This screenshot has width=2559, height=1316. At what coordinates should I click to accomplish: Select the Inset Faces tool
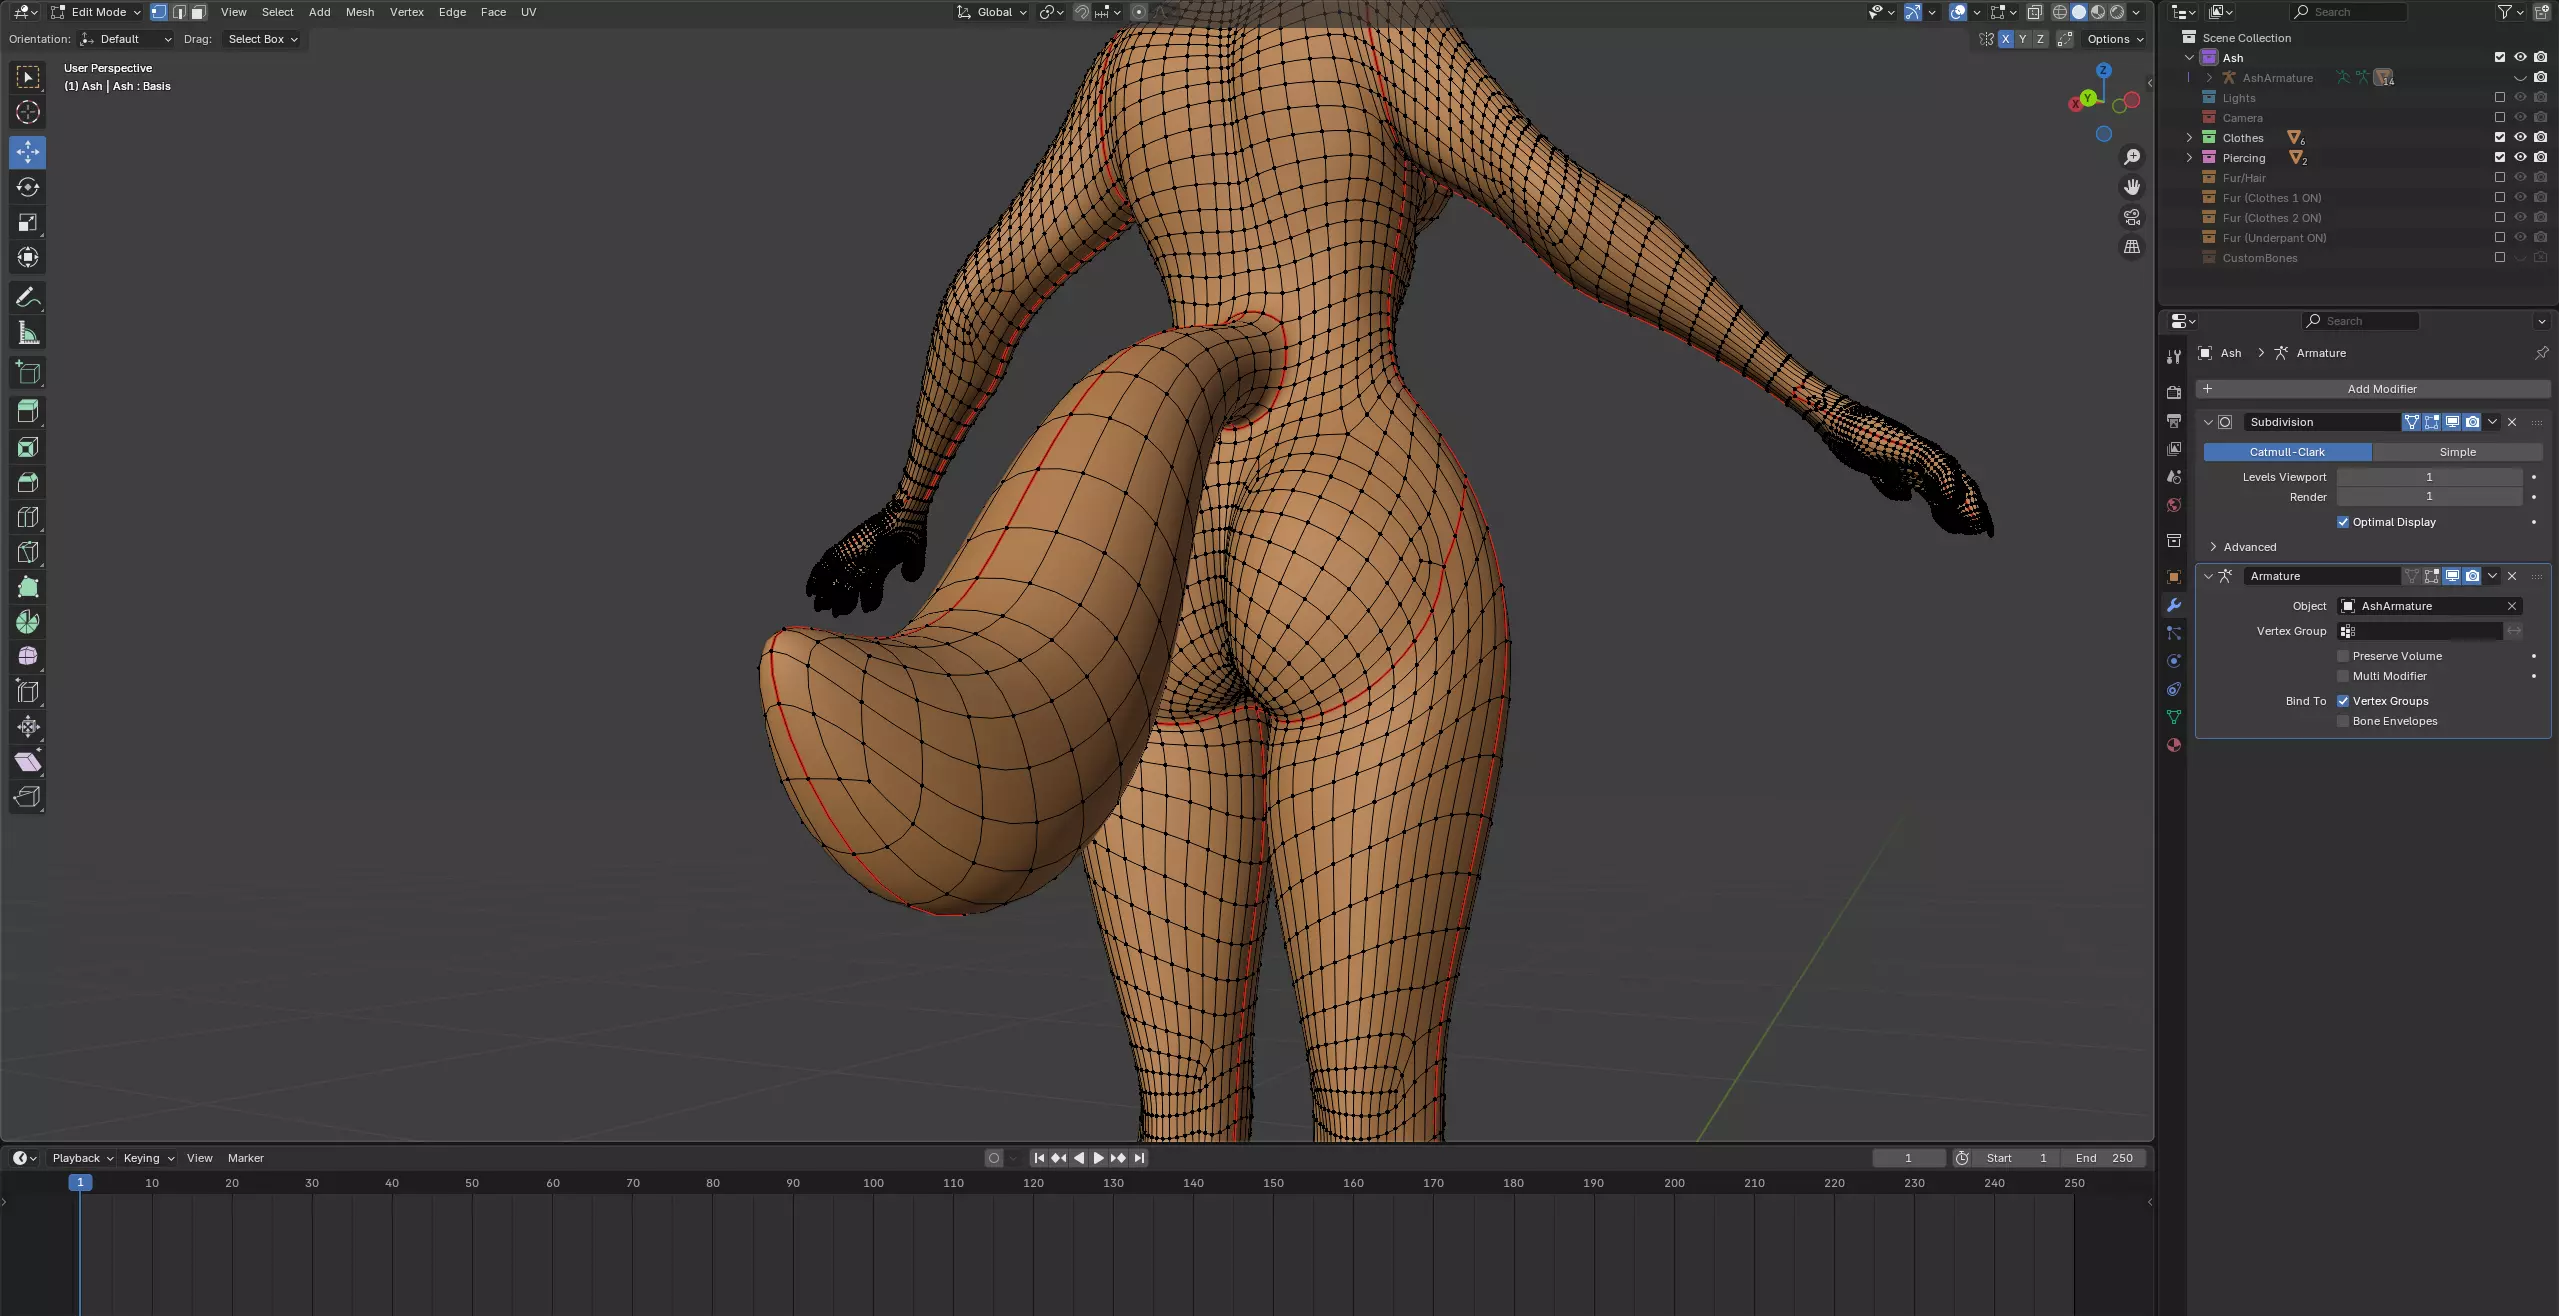tap(28, 447)
